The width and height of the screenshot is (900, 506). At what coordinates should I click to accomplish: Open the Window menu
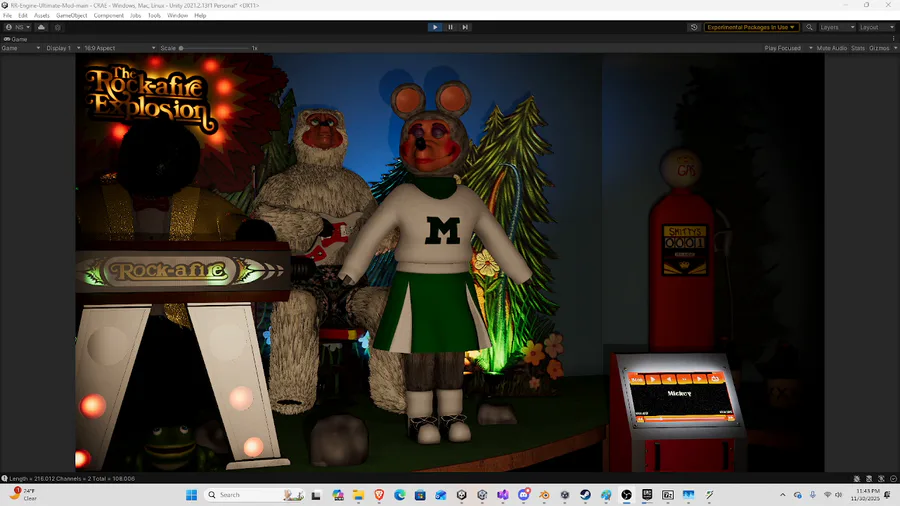[x=177, y=15]
